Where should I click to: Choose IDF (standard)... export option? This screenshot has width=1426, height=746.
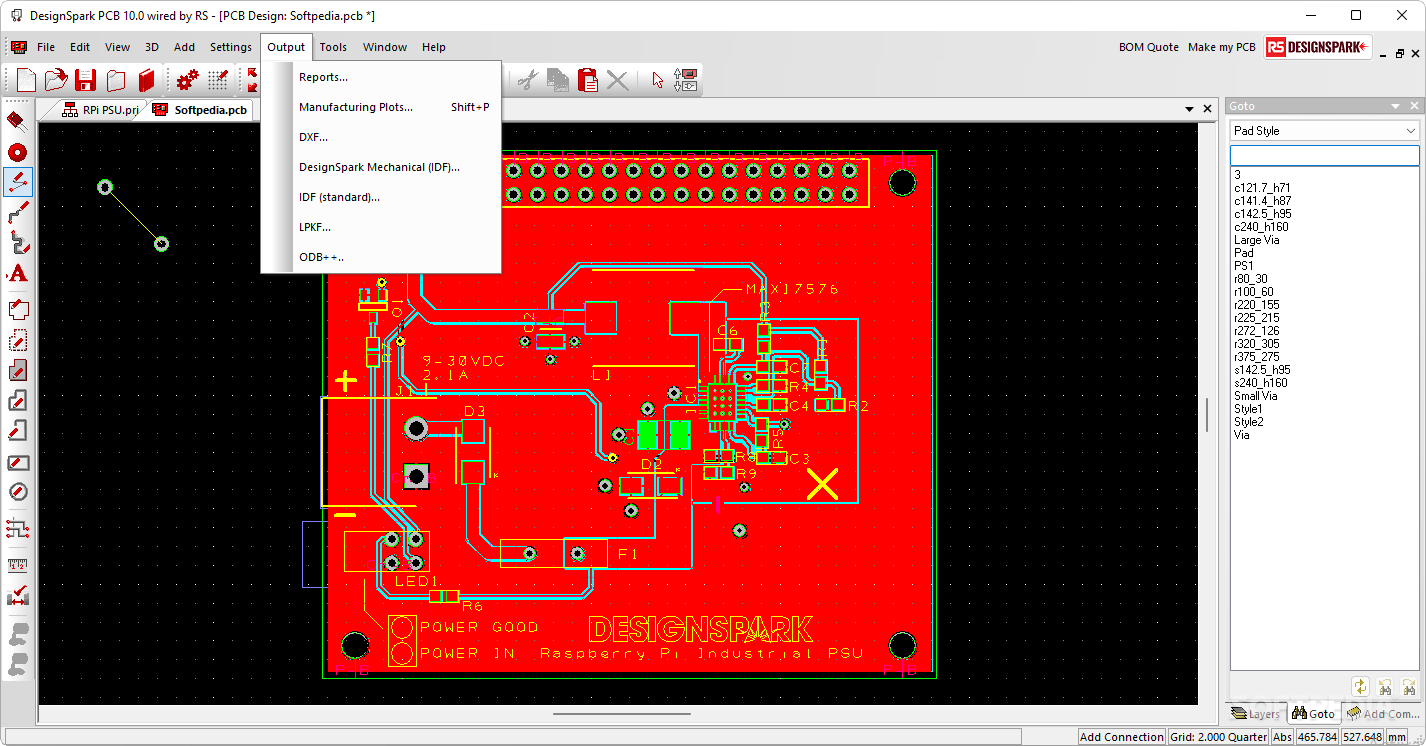click(x=381, y=197)
